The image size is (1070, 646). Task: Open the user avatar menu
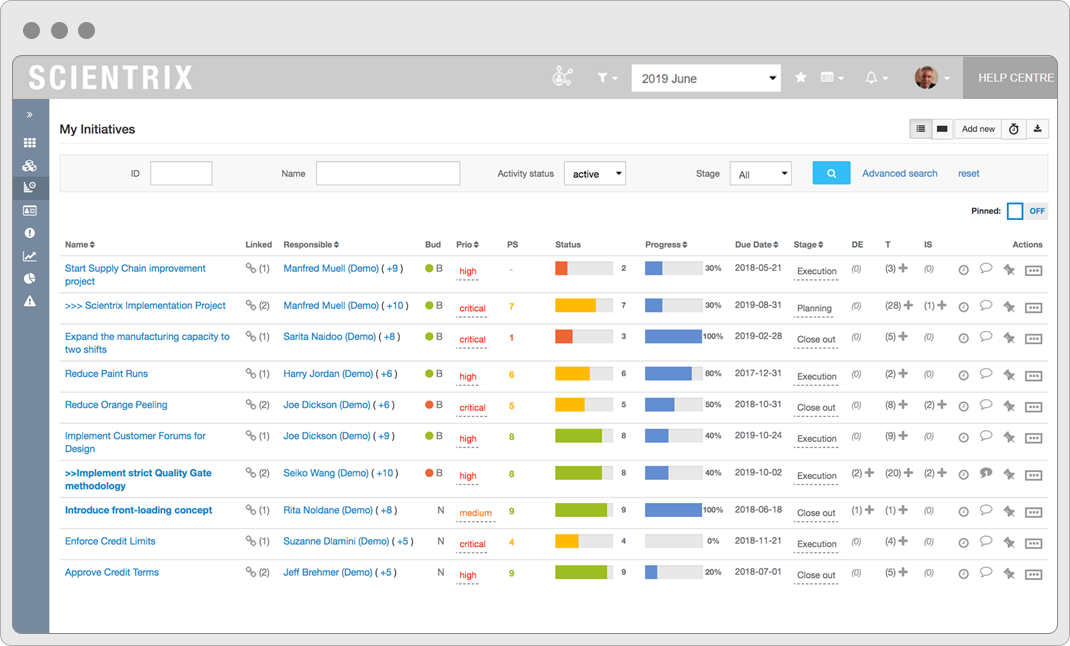point(931,78)
